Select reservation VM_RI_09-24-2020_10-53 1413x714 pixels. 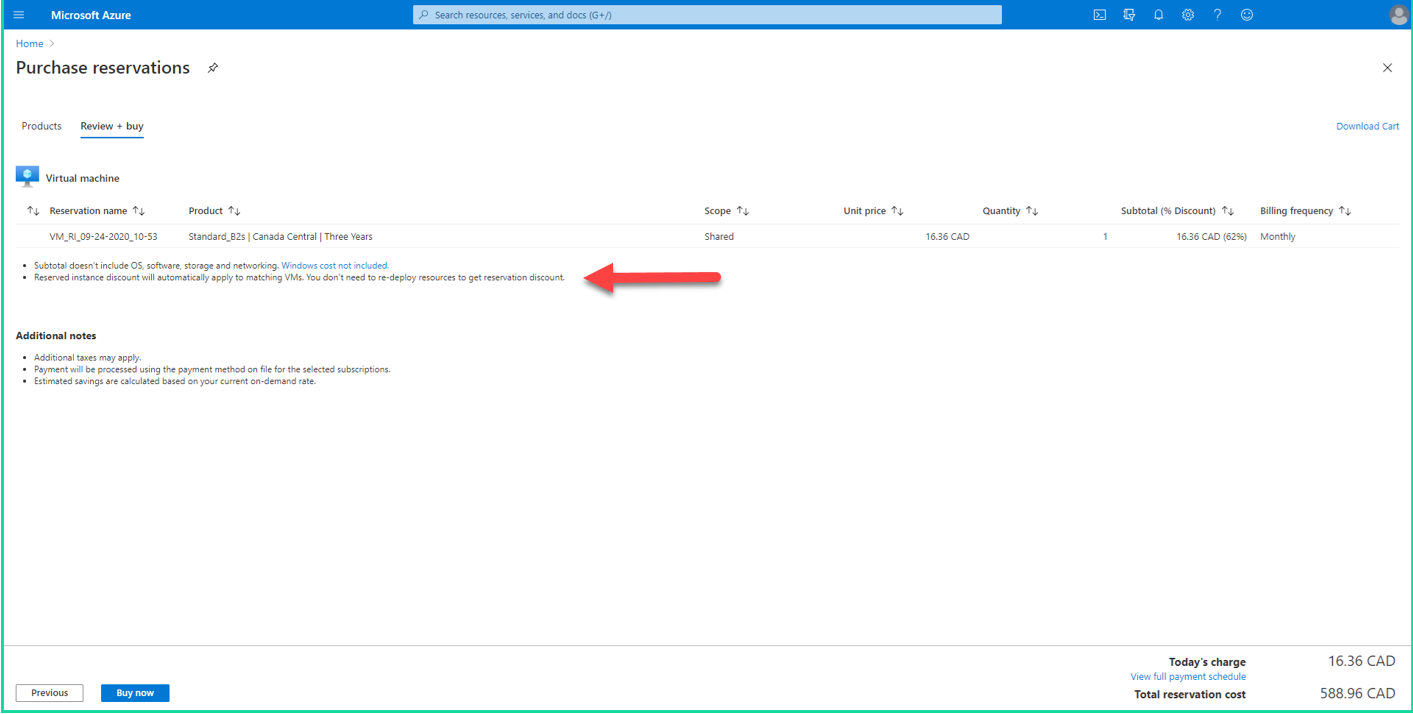[x=103, y=237]
